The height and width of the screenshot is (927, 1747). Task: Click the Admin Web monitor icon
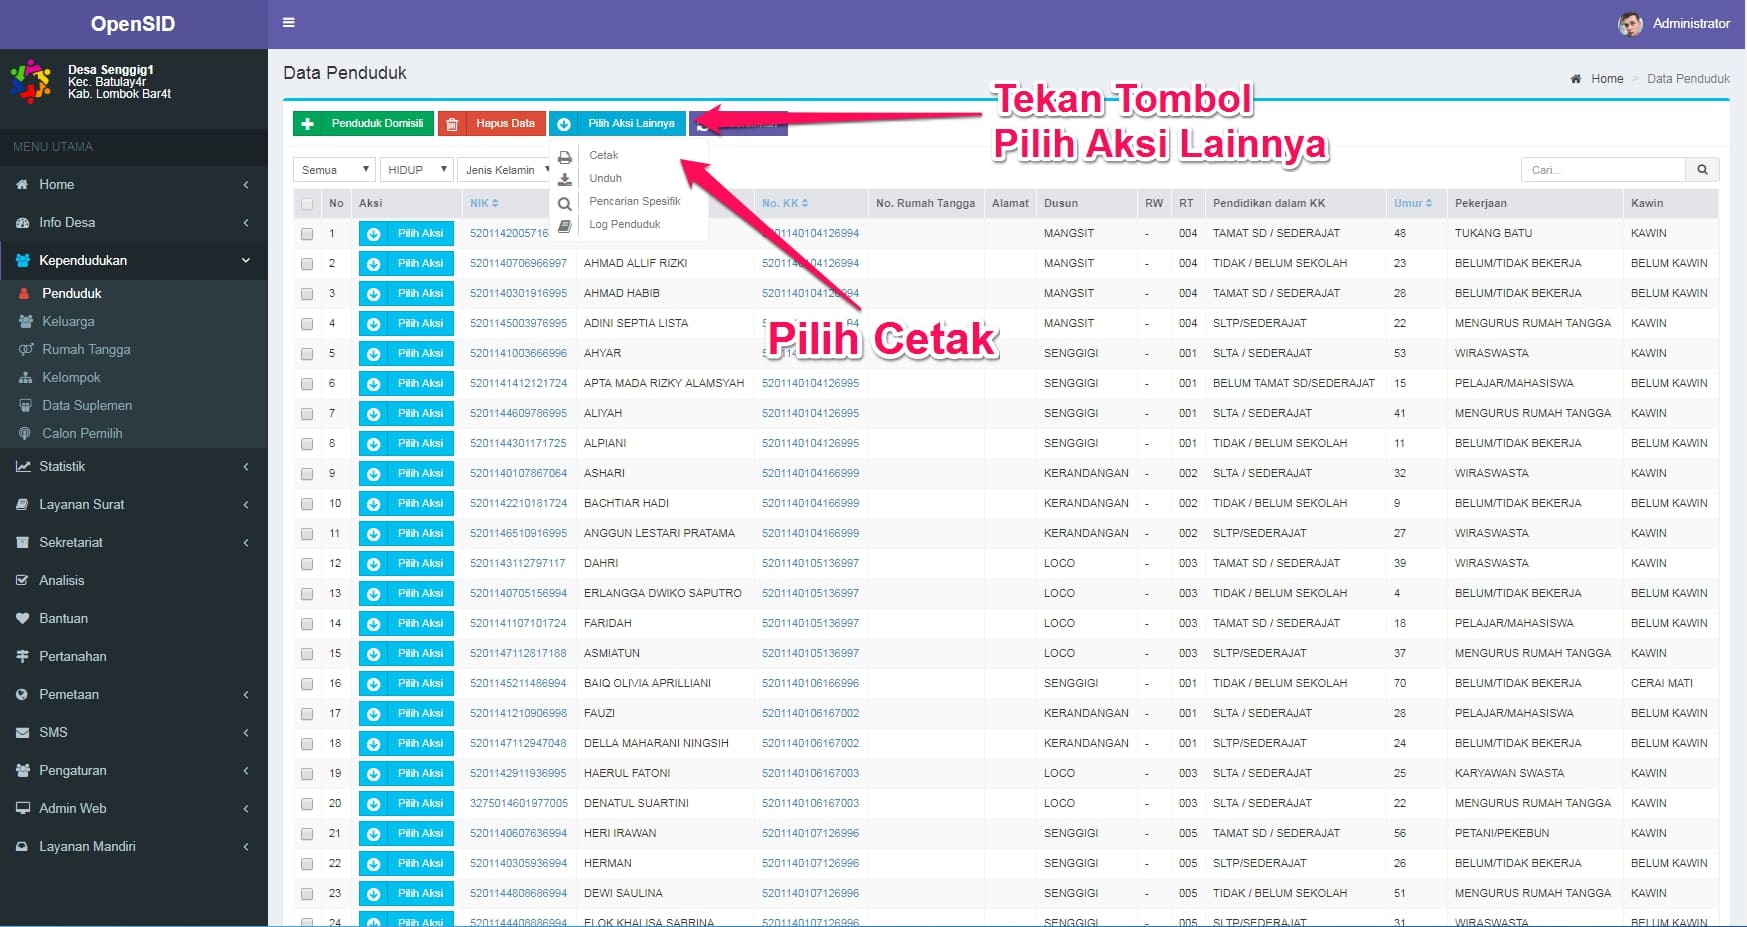(x=23, y=808)
